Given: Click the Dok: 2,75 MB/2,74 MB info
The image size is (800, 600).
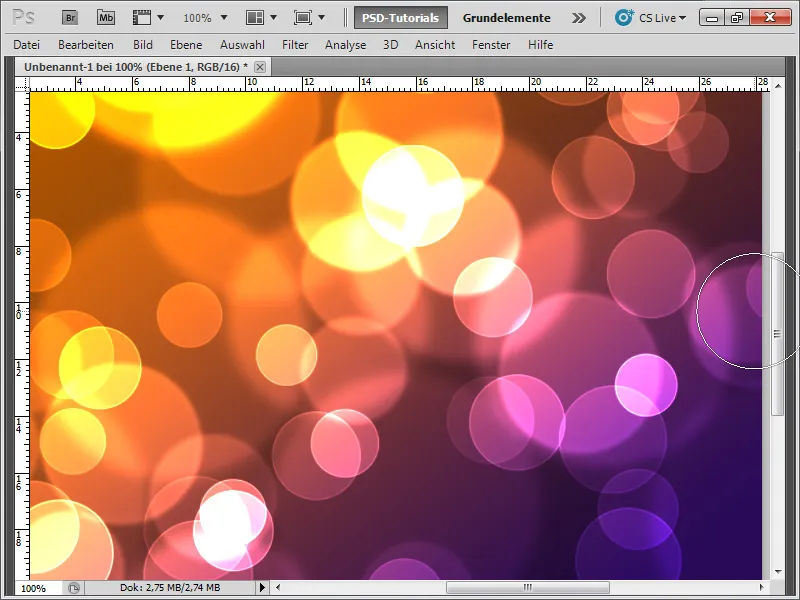Looking at the screenshot, I should coord(170,588).
